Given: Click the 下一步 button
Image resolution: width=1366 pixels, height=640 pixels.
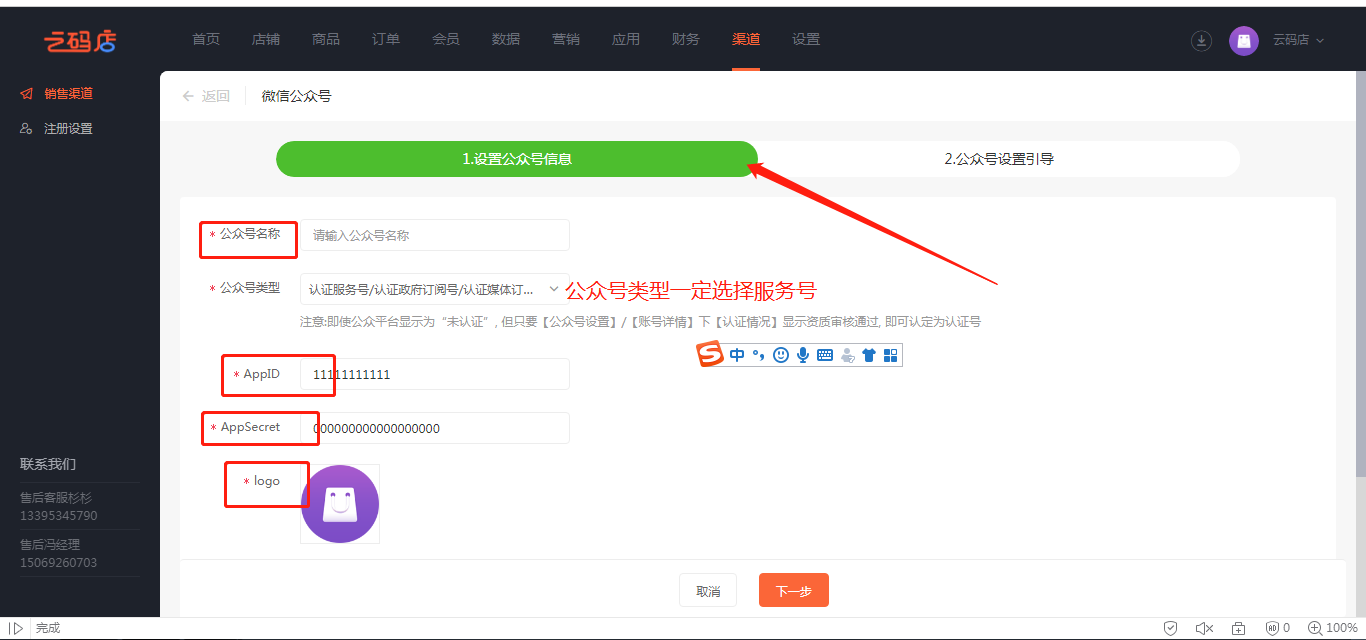Looking at the screenshot, I should click(793, 591).
